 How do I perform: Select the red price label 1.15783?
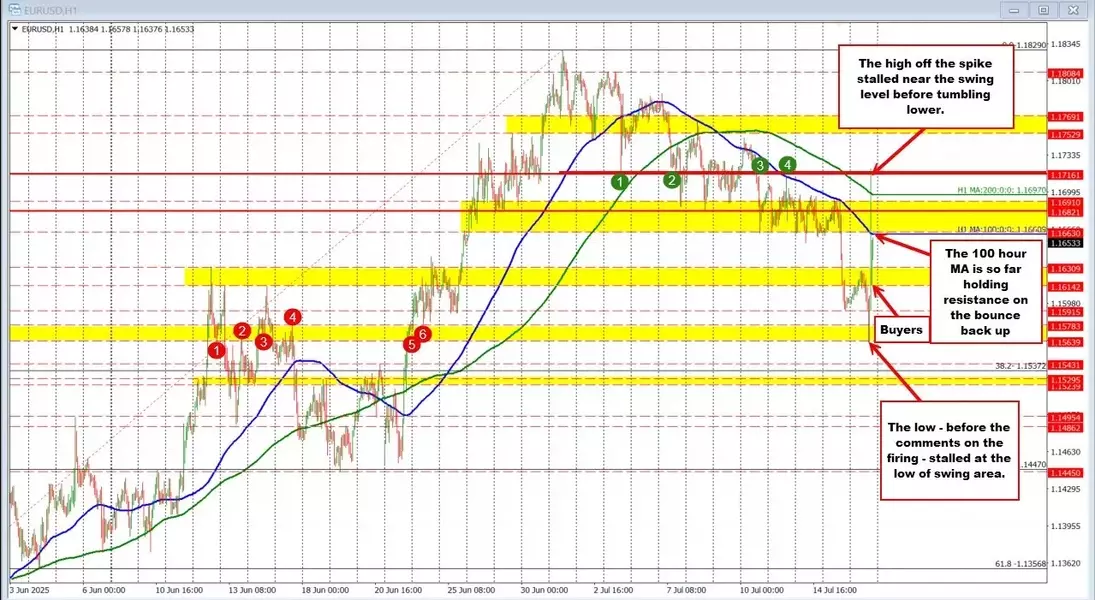pos(1065,326)
